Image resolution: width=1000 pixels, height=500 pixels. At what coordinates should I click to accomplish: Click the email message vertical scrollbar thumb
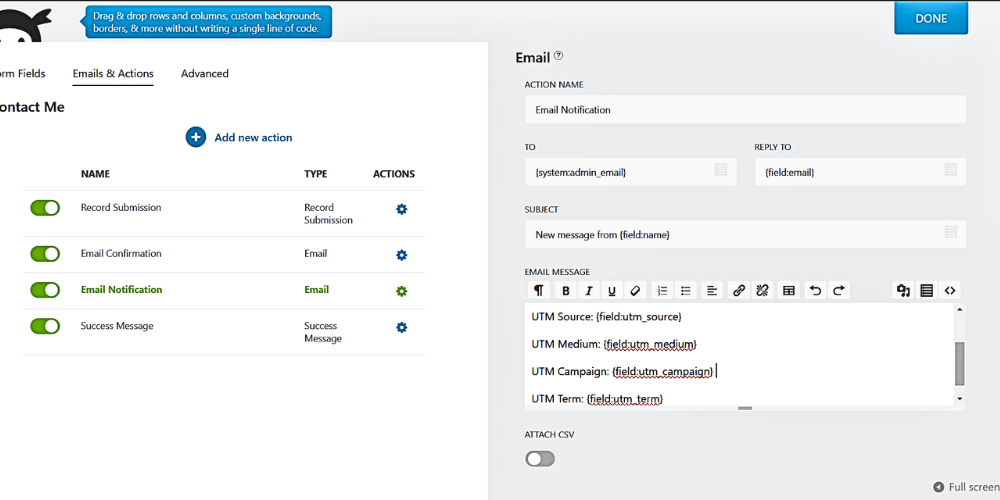click(960, 363)
